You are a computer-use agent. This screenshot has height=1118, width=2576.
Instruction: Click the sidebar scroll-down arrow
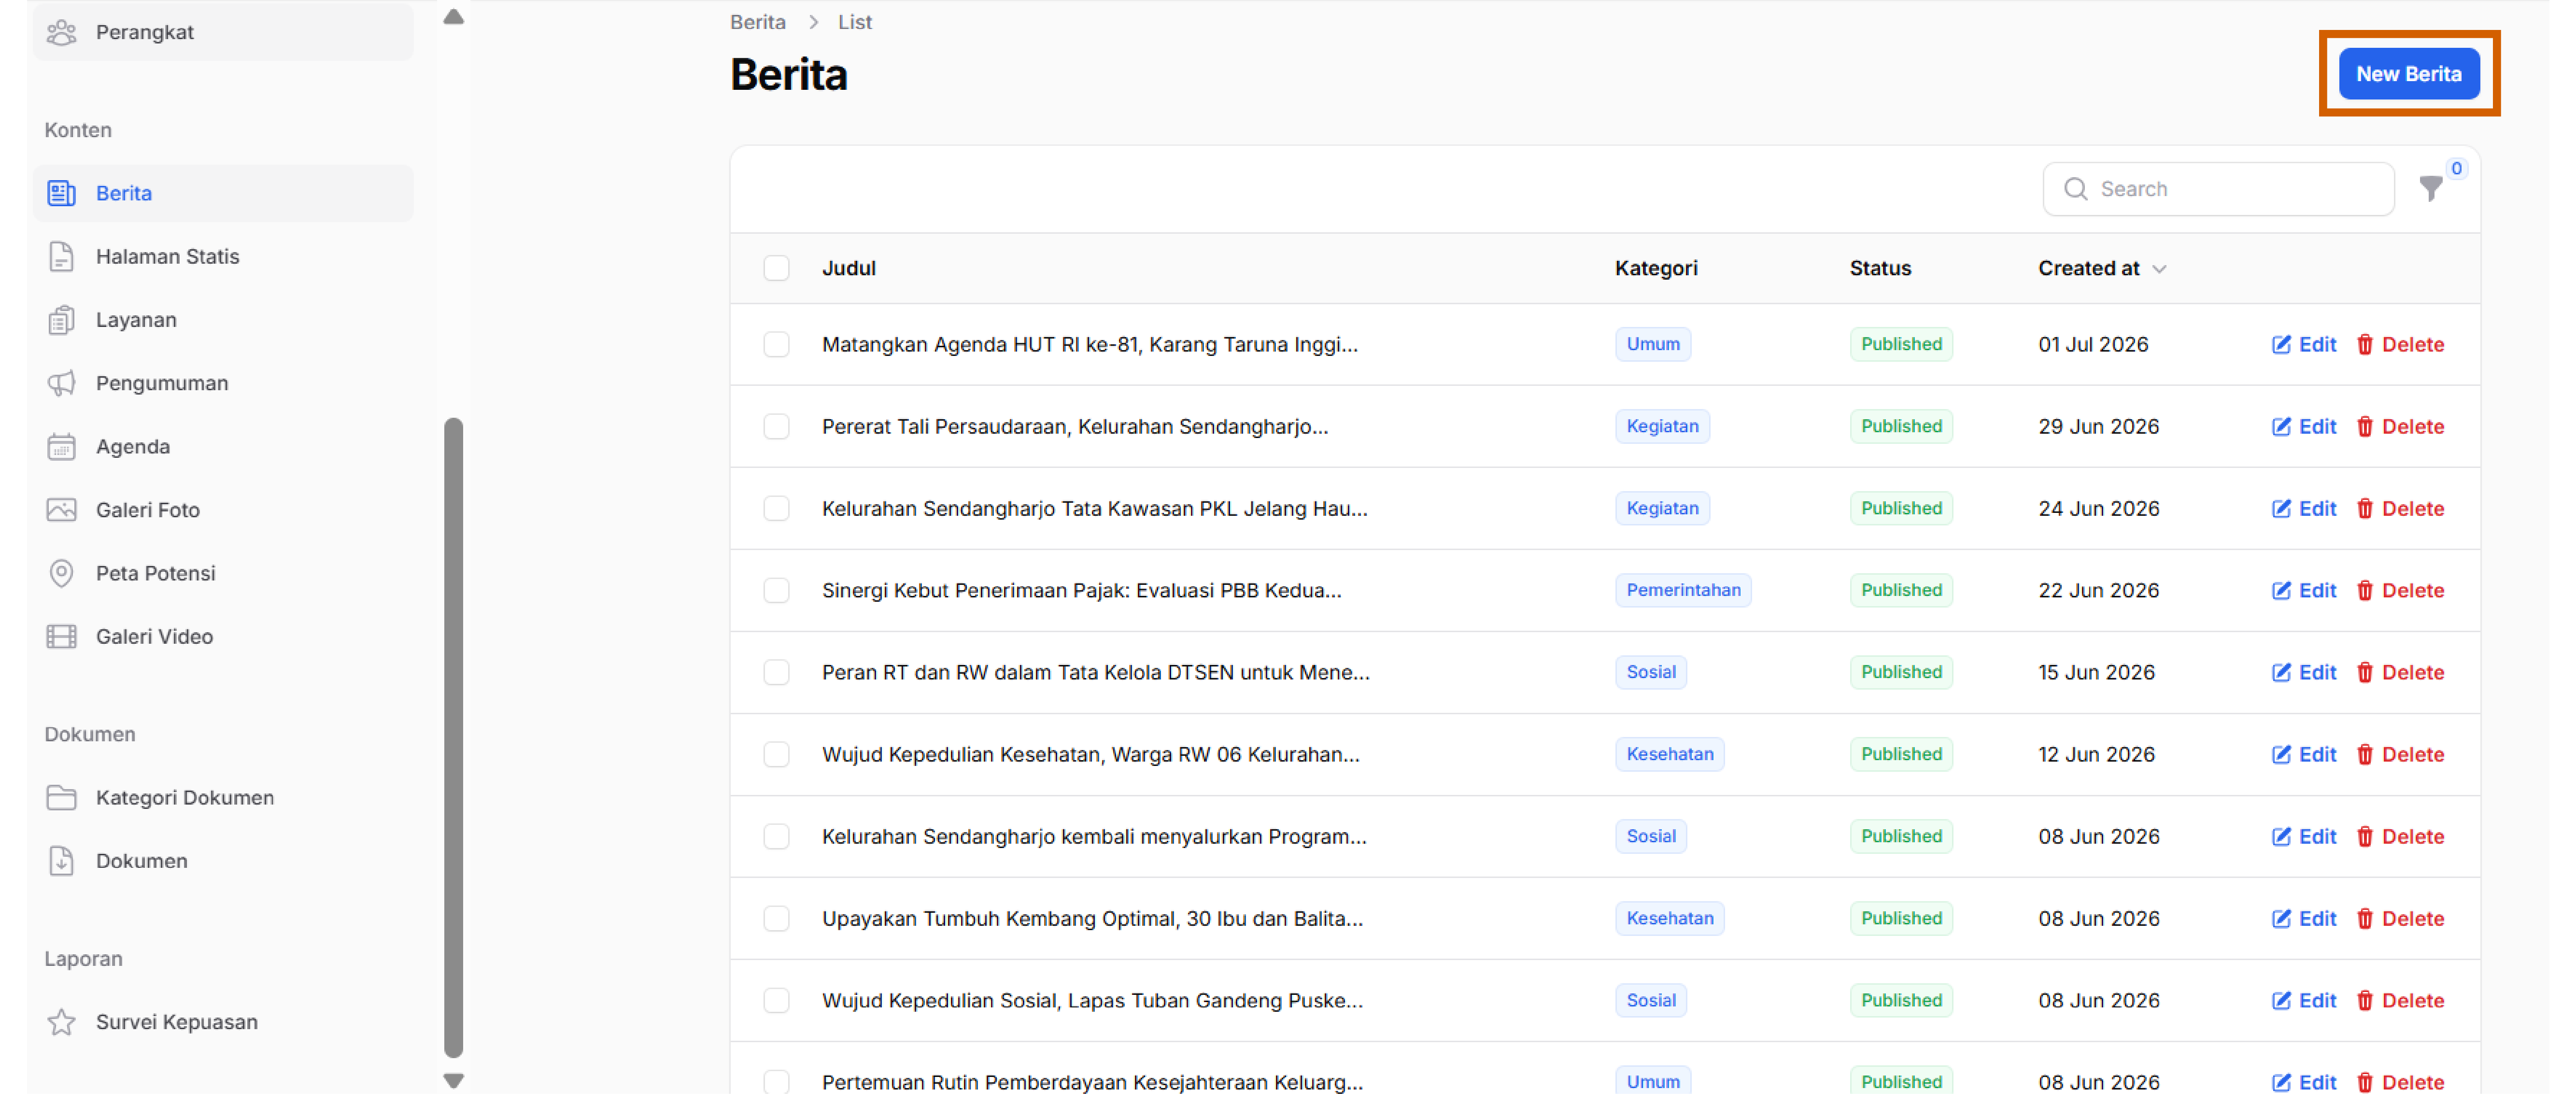coord(453,1081)
